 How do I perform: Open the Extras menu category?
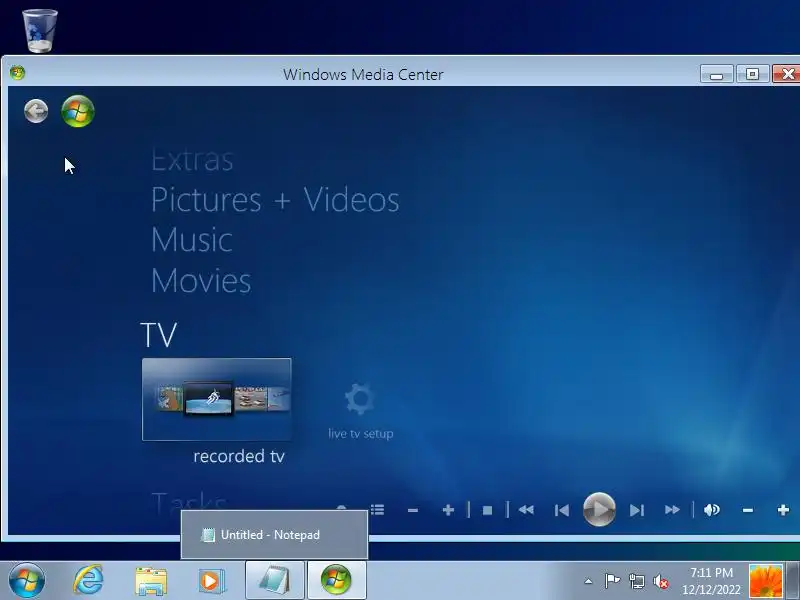click(x=192, y=160)
